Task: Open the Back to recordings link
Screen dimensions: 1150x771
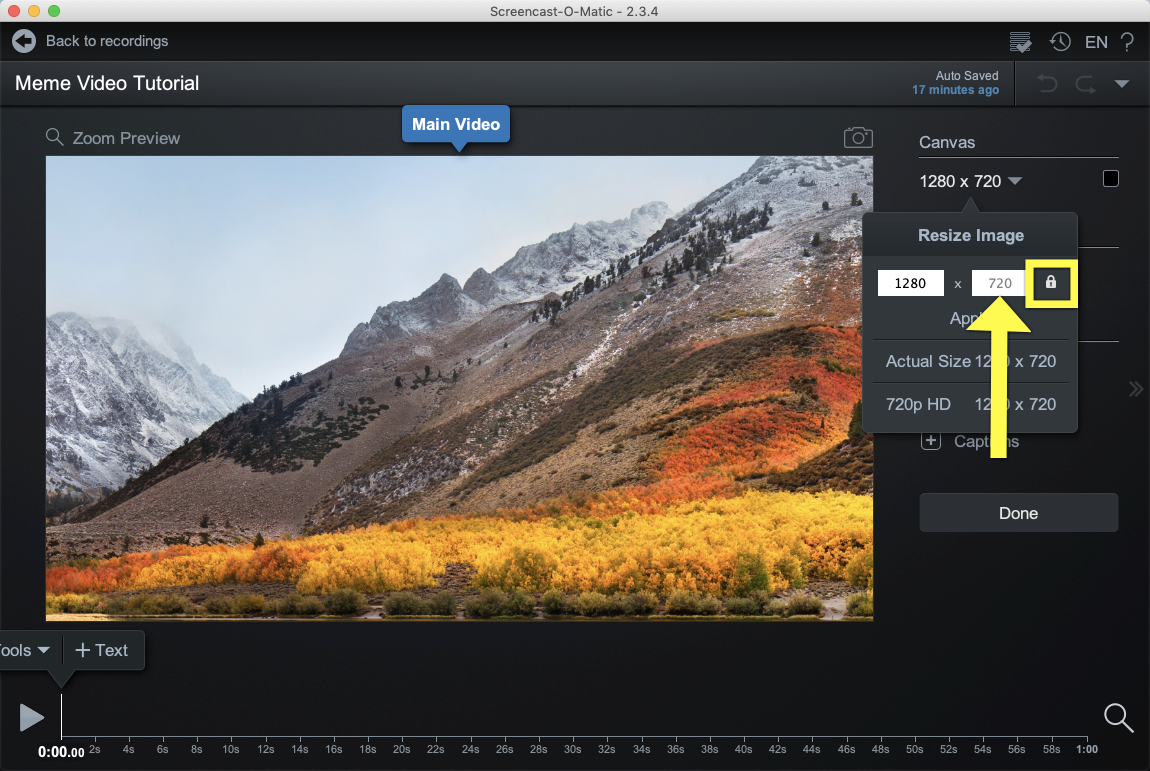Action: [x=107, y=41]
